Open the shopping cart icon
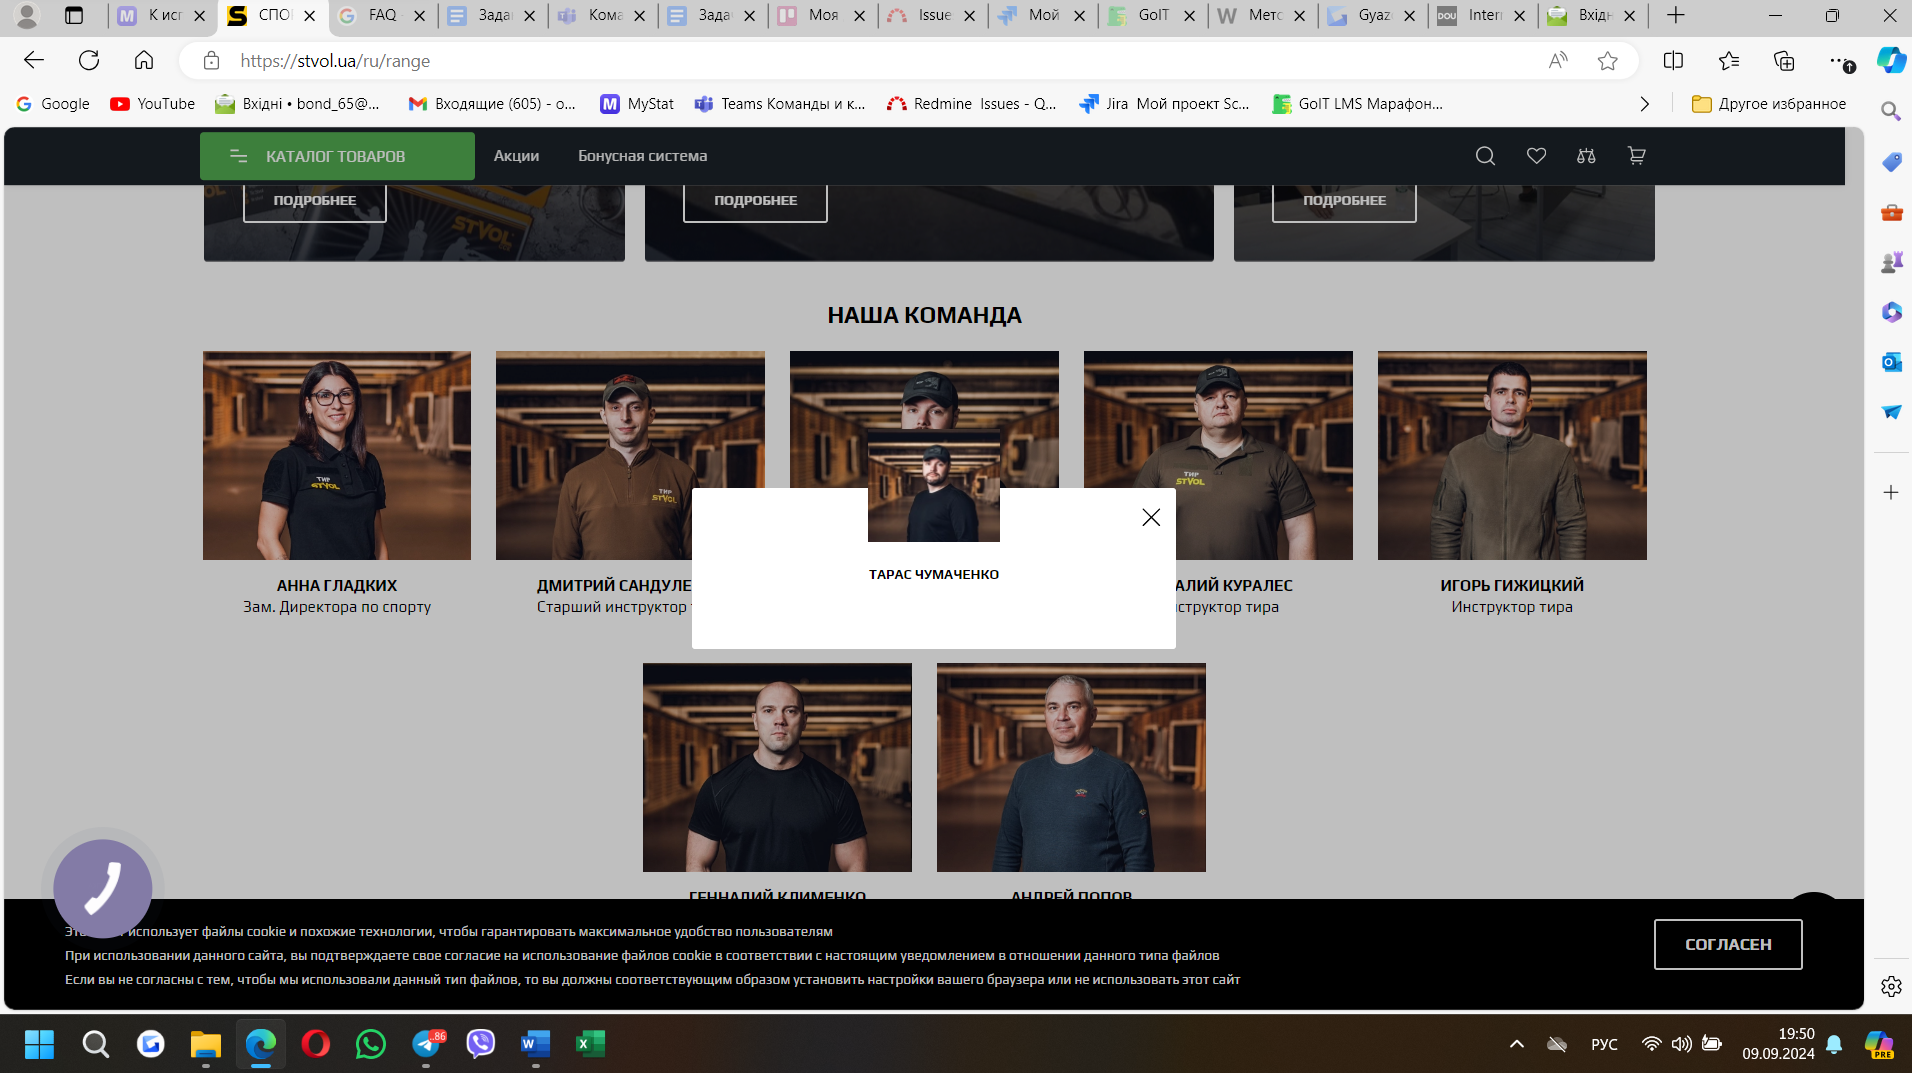This screenshot has height=1073, width=1912. [1636, 156]
